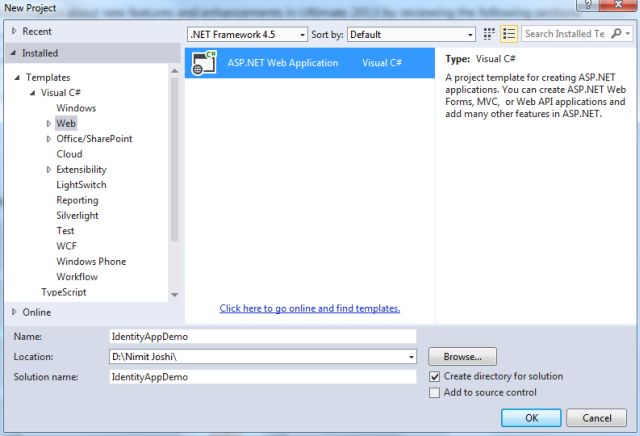Select the Silverlight template category

77,216
